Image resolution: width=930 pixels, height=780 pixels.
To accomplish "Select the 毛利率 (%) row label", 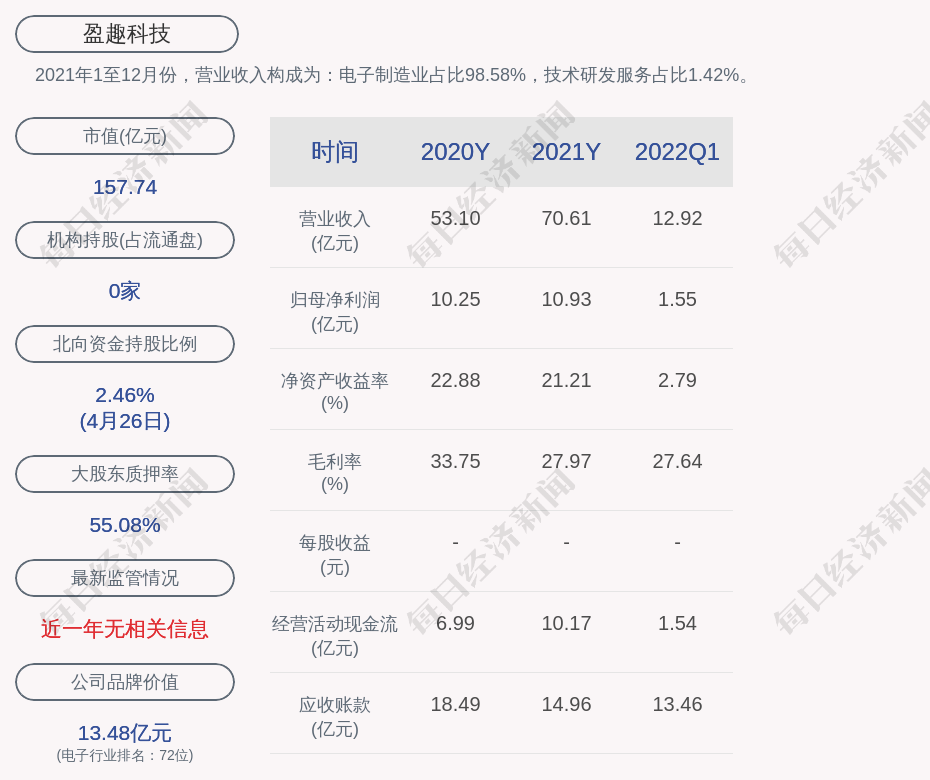I will click(x=335, y=473).
